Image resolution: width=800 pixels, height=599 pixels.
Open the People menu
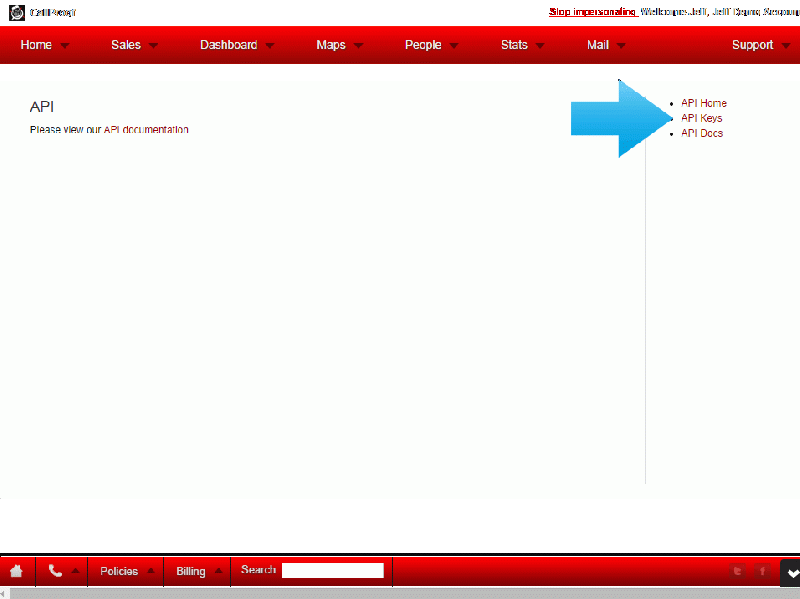click(431, 45)
